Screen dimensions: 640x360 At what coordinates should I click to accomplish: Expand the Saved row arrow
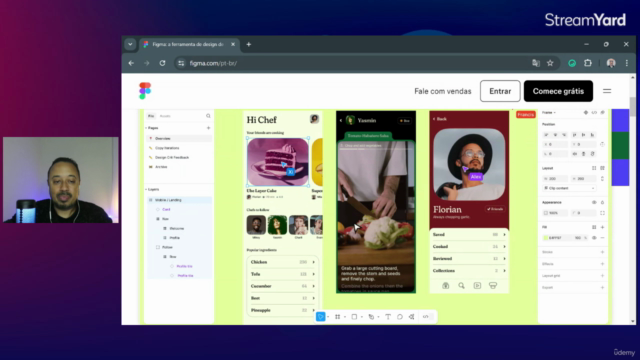(504, 235)
